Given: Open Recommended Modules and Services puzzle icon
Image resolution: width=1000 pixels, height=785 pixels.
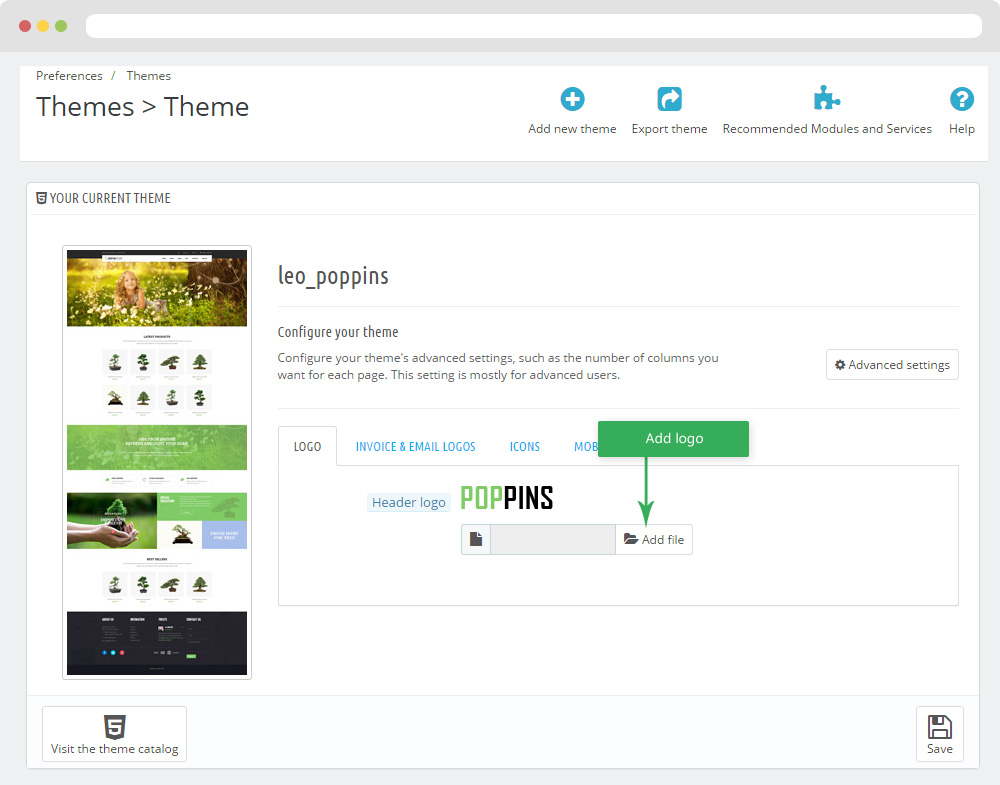Looking at the screenshot, I should coord(826,99).
